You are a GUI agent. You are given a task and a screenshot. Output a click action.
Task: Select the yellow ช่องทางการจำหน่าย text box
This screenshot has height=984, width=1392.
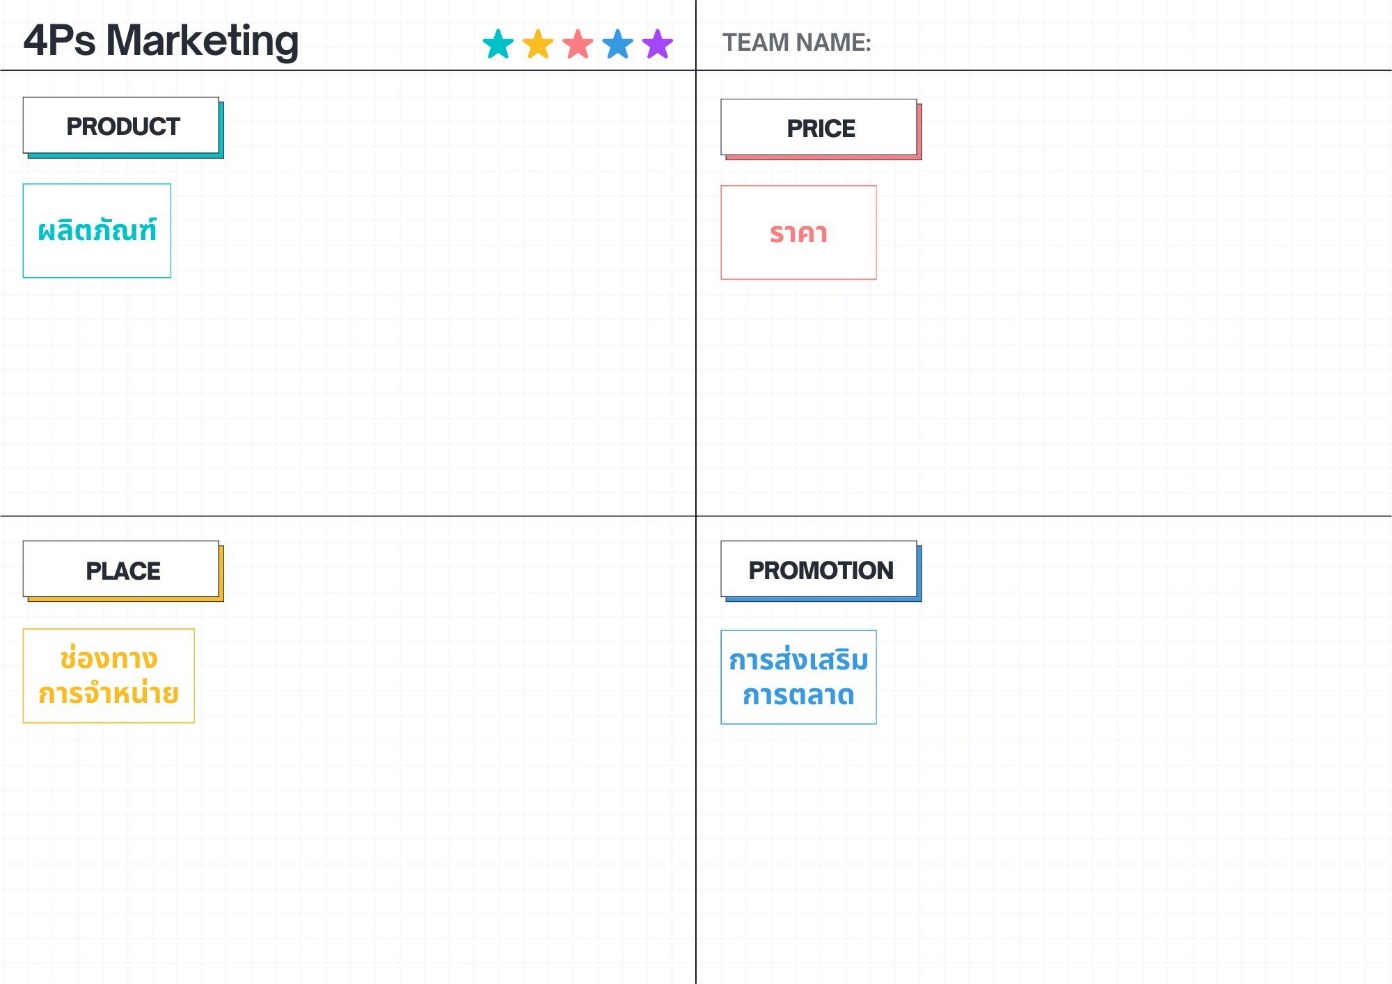coord(108,676)
